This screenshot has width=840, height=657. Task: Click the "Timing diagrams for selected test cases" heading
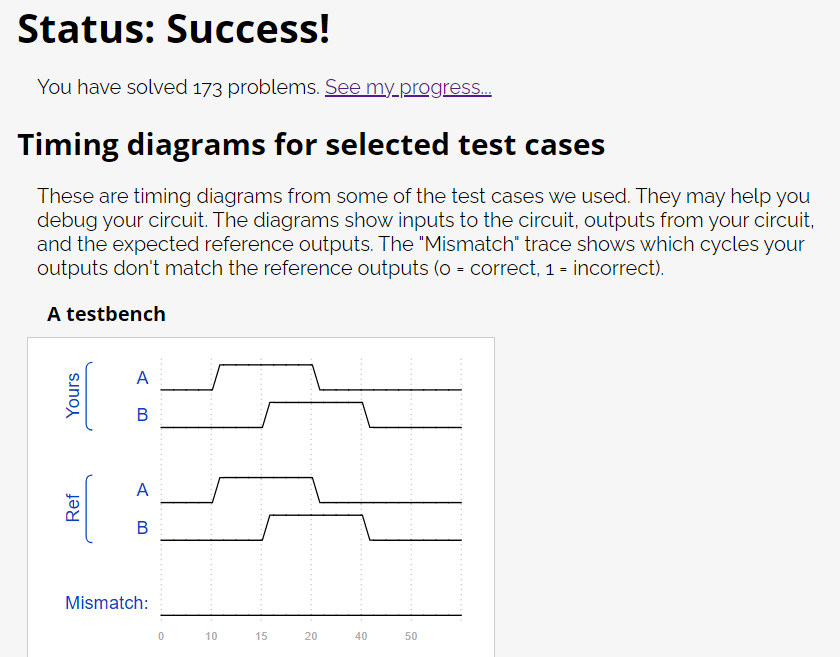point(311,144)
